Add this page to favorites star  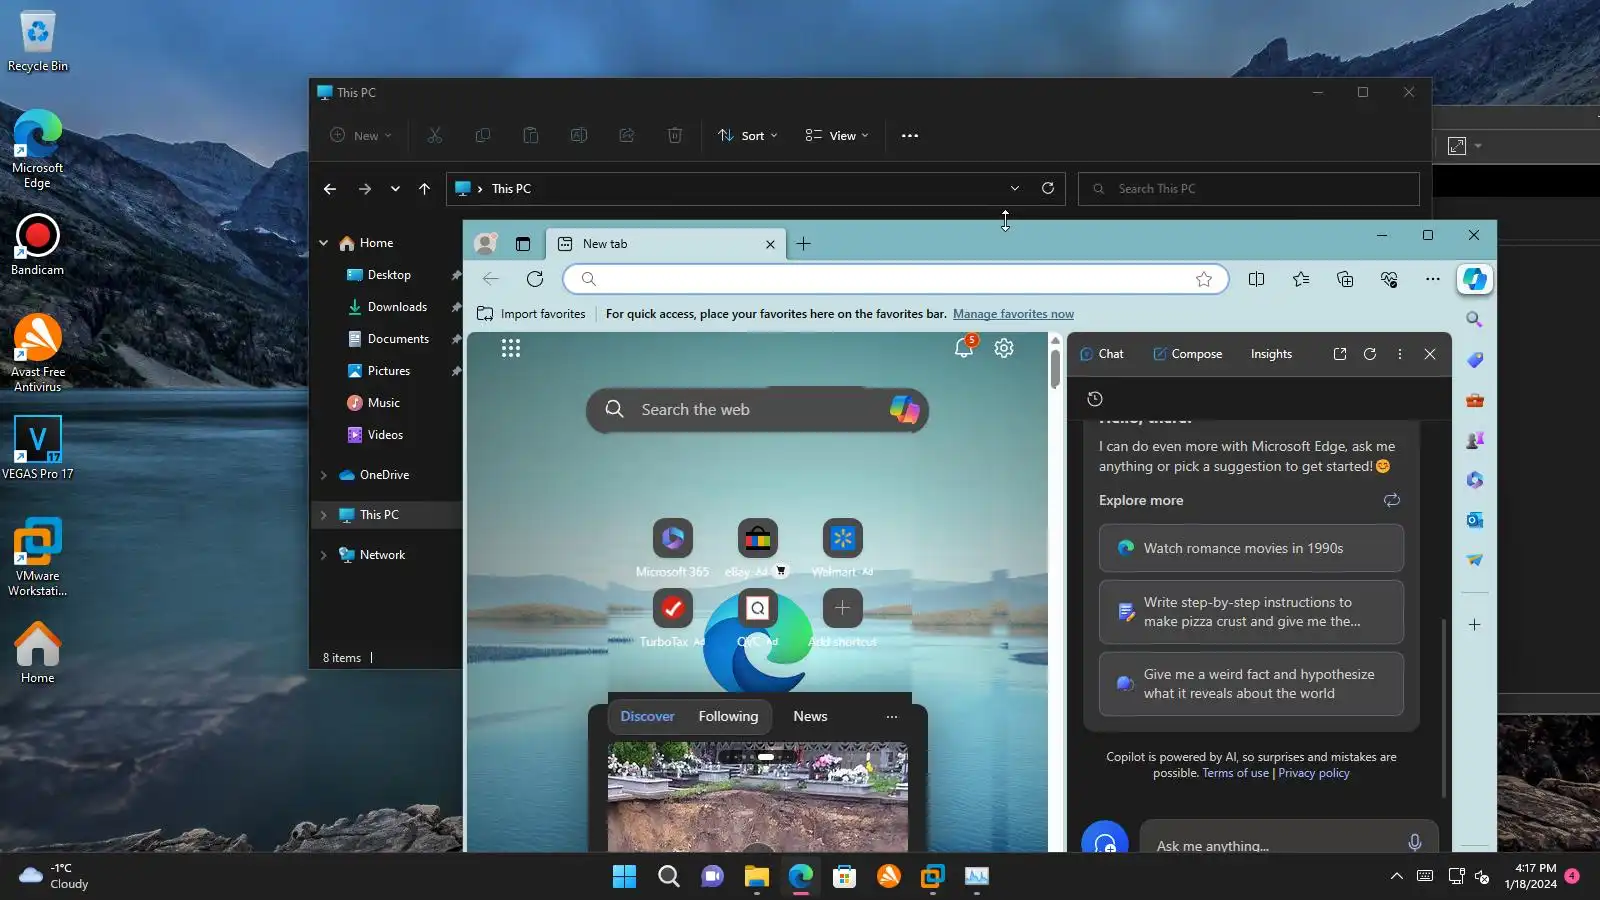point(1204,279)
